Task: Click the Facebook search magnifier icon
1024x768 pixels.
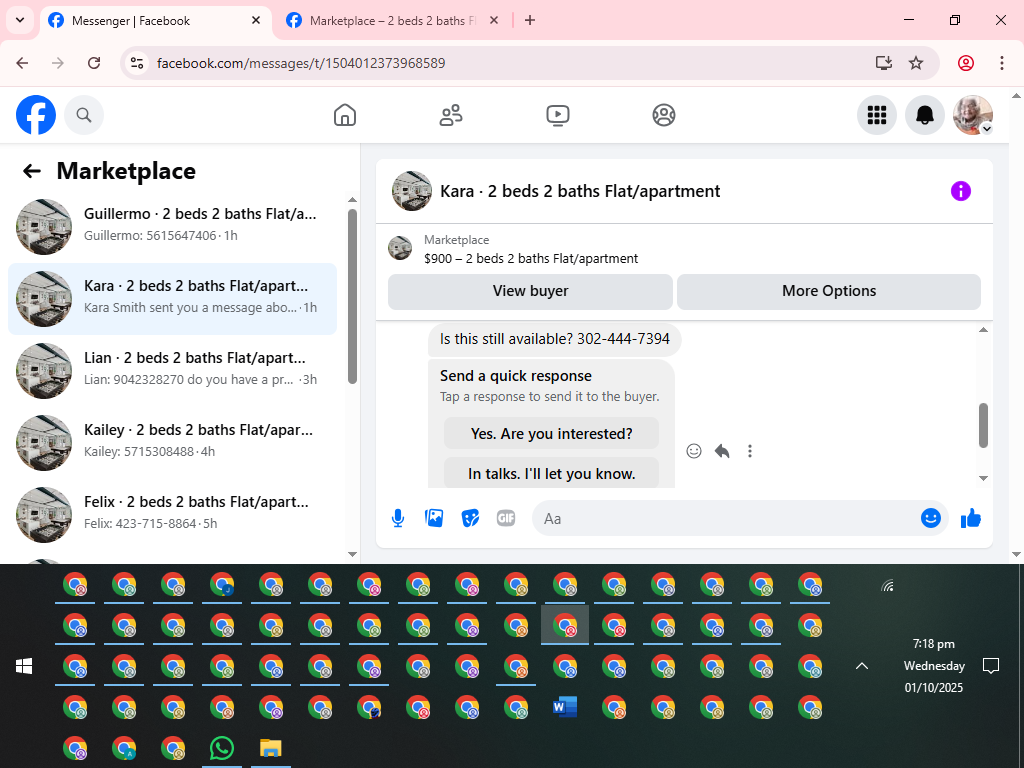Action: (84, 115)
